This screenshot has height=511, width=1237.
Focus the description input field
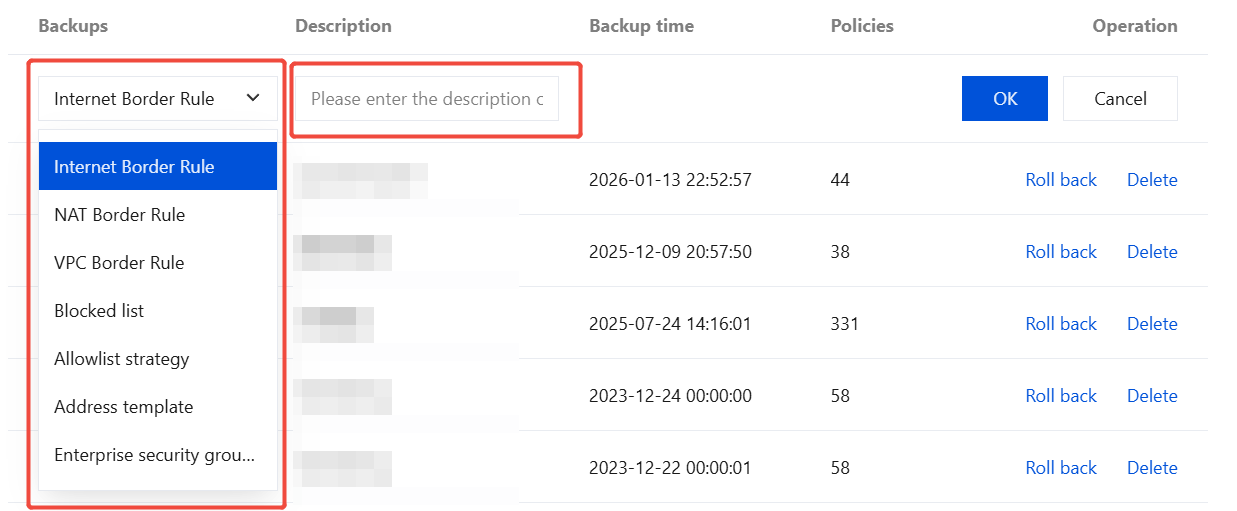click(x=426, y=99)
